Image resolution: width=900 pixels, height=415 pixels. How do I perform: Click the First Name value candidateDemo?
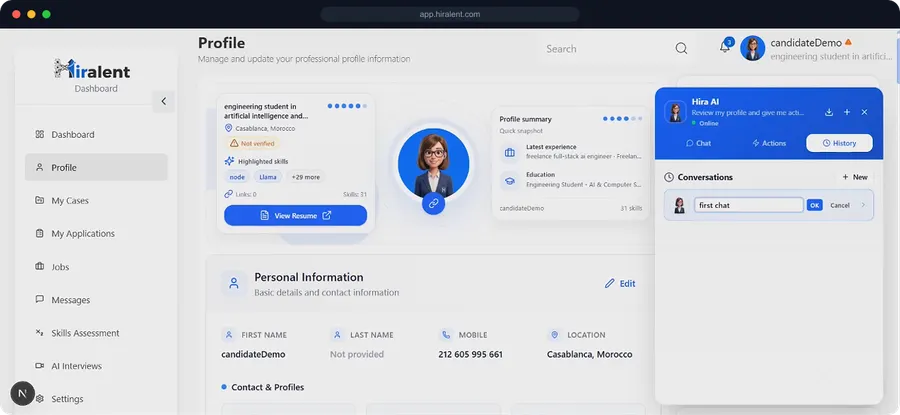[x=253, y=354]
